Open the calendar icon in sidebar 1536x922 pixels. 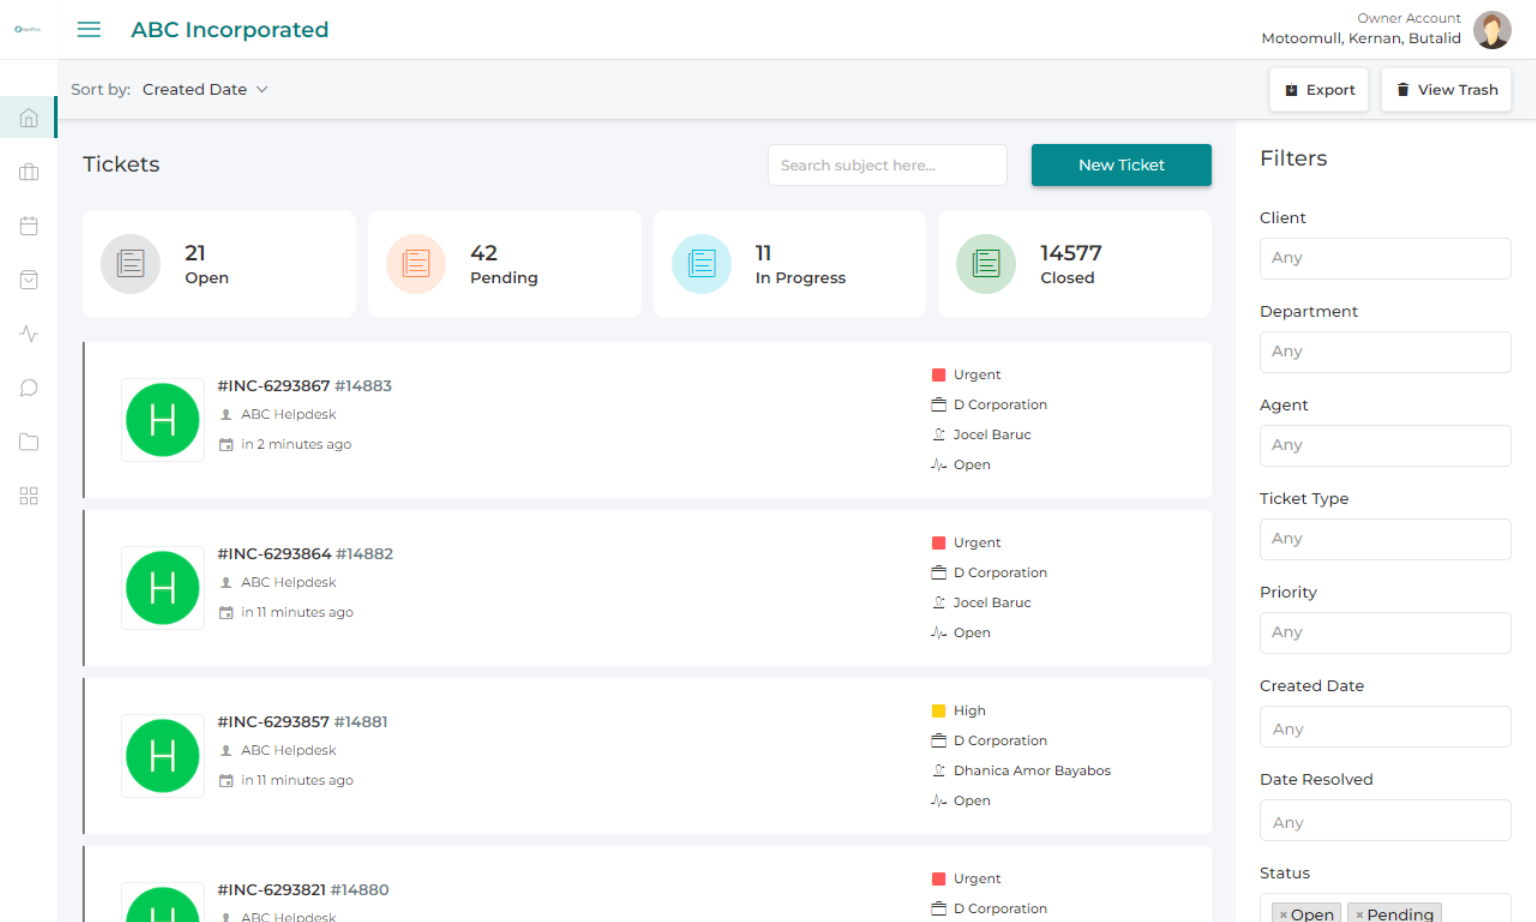pyautogui.click(x=29, y=226)
